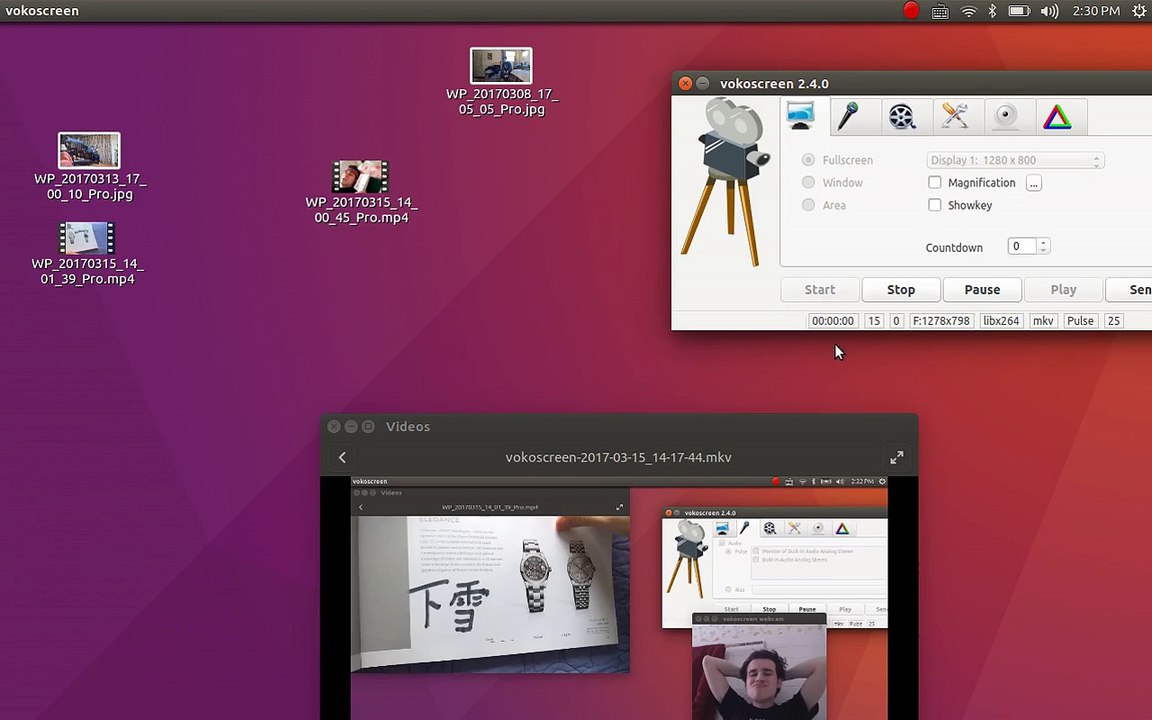Open the system gear session menu
This screenshot has width=1152, height=720.
pos(1139,11)
